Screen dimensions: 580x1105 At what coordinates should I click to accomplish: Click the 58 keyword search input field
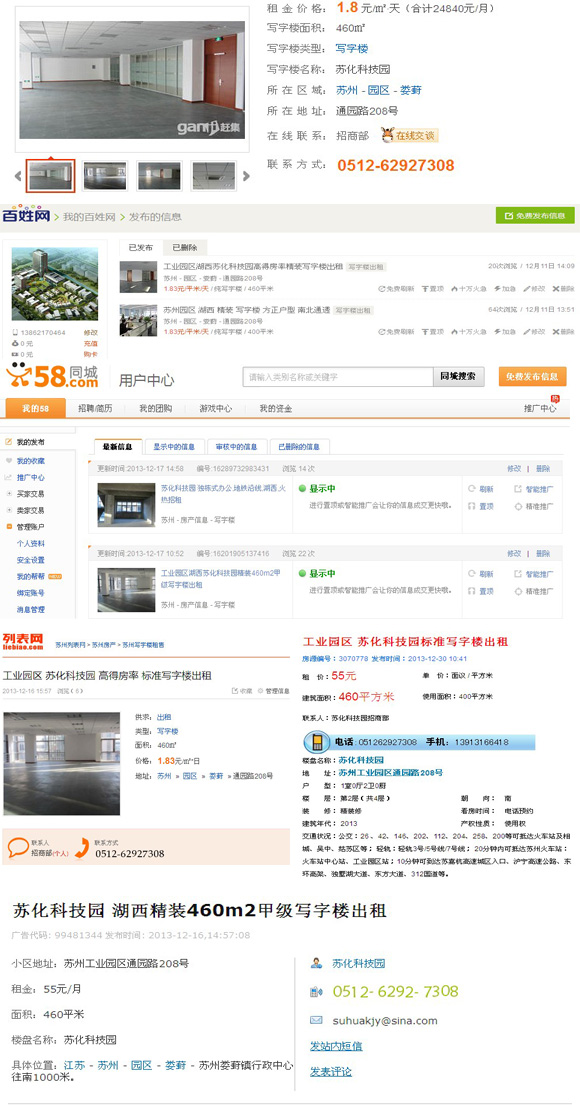pos(338,377)
